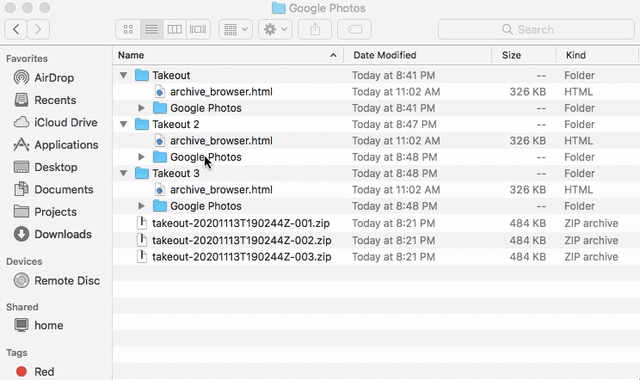Sort by Date Modified column

click(x=384, y=55)
